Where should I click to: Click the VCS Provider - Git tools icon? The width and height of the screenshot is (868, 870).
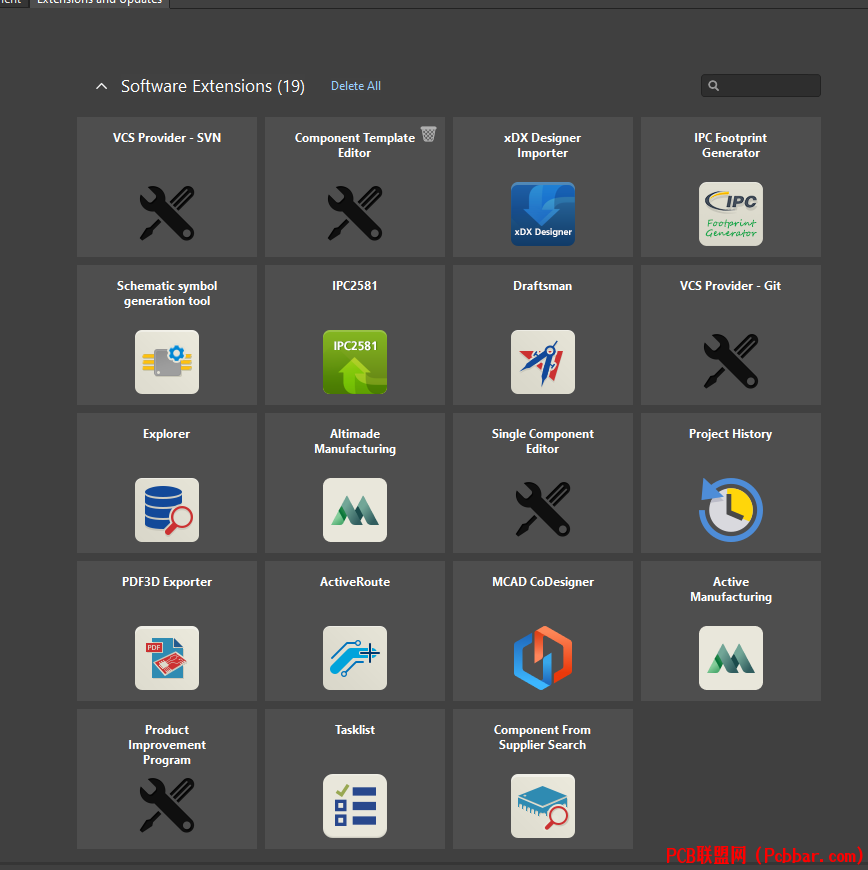[731, 361]
